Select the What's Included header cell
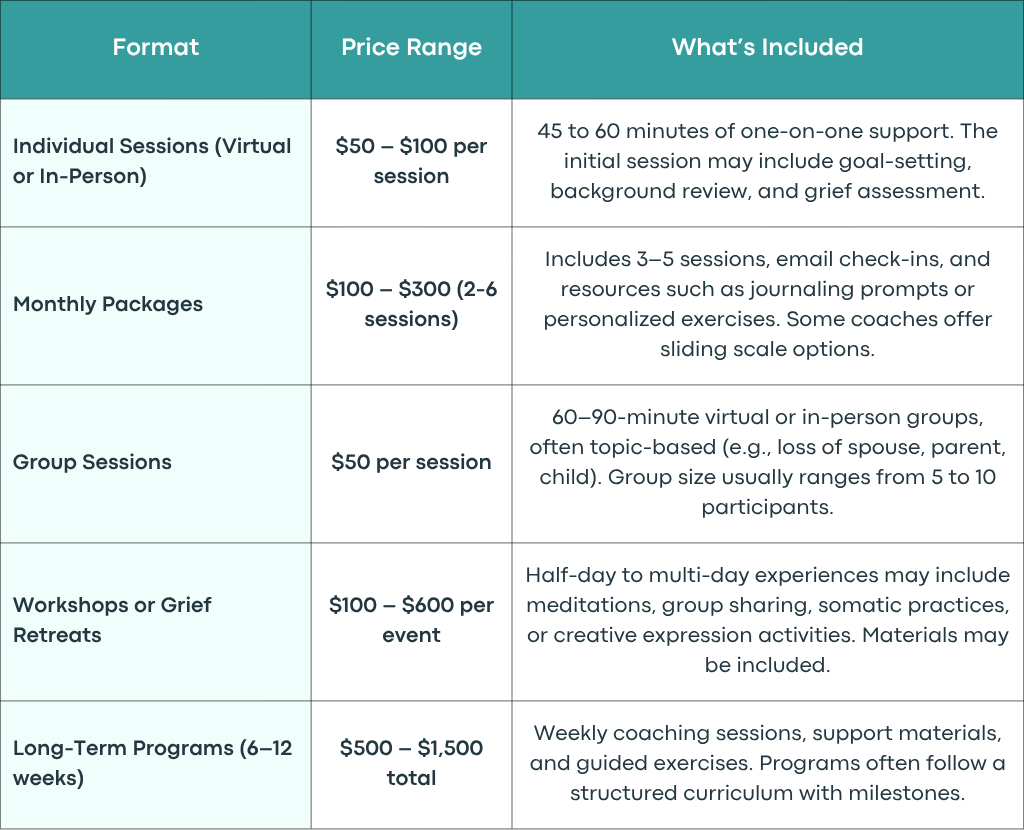The height and width of the screenshot is (830, 1024). pos(767,47)
